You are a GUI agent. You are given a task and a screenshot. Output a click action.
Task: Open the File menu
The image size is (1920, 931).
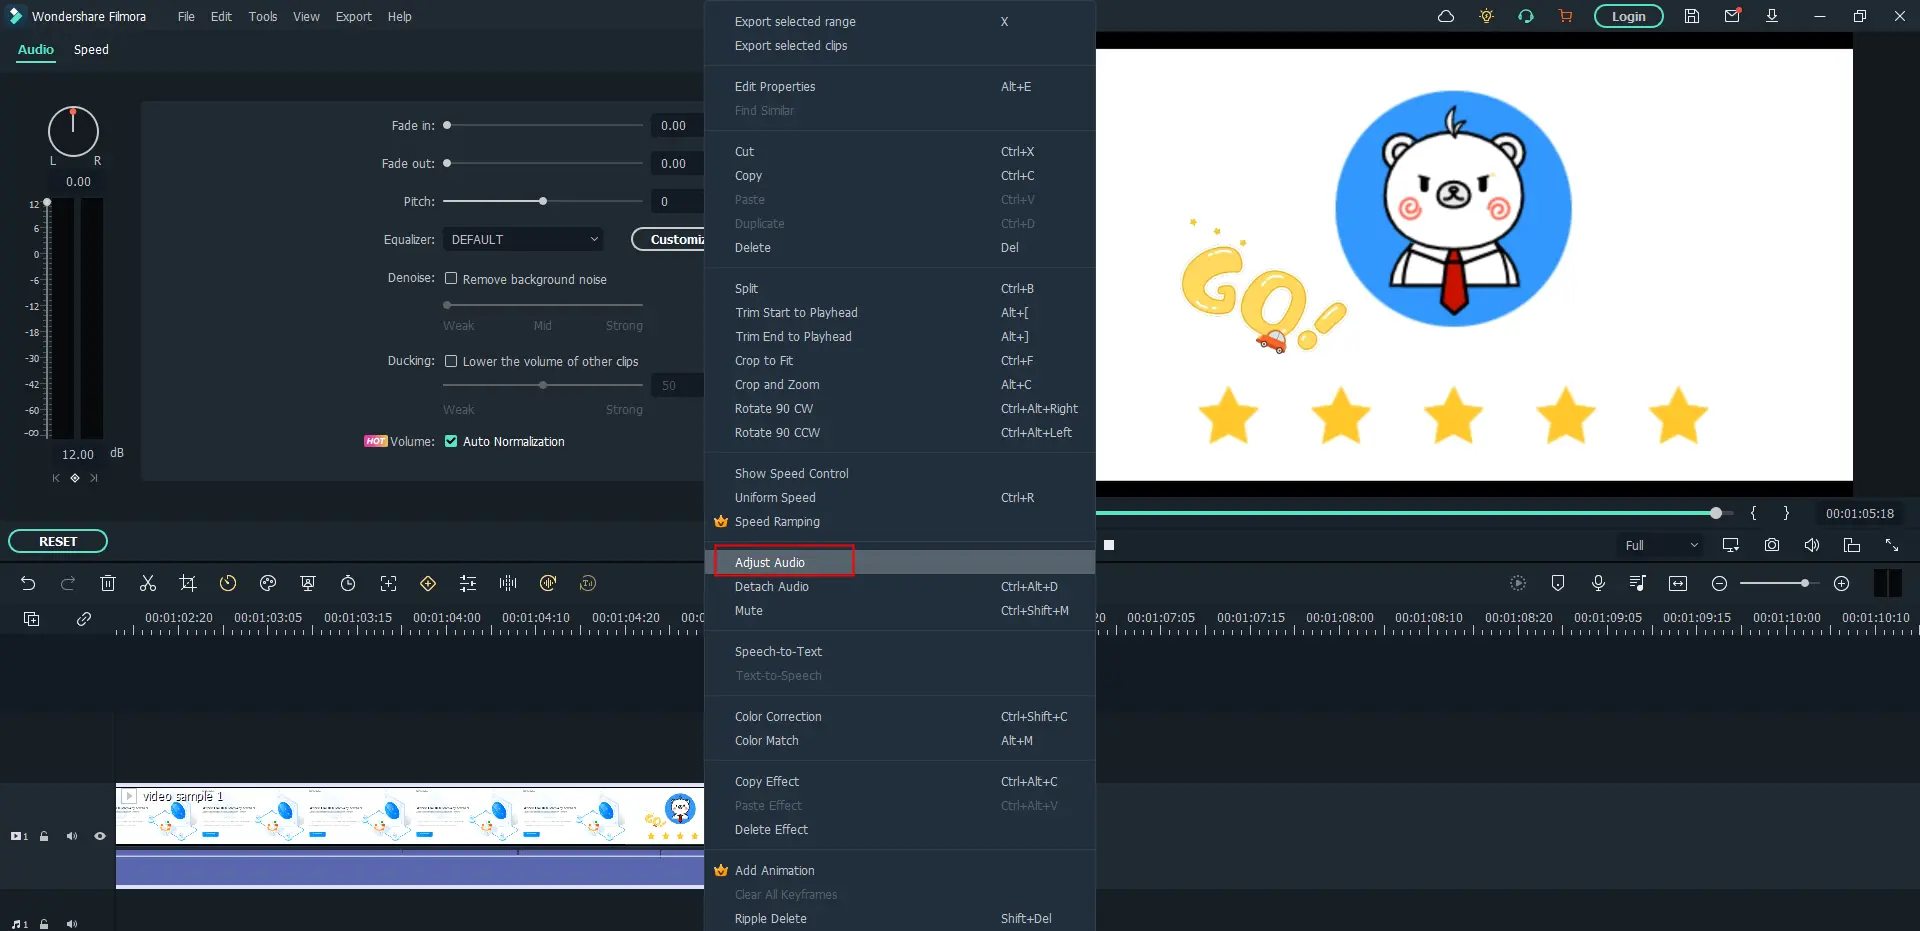pos(186,17)
